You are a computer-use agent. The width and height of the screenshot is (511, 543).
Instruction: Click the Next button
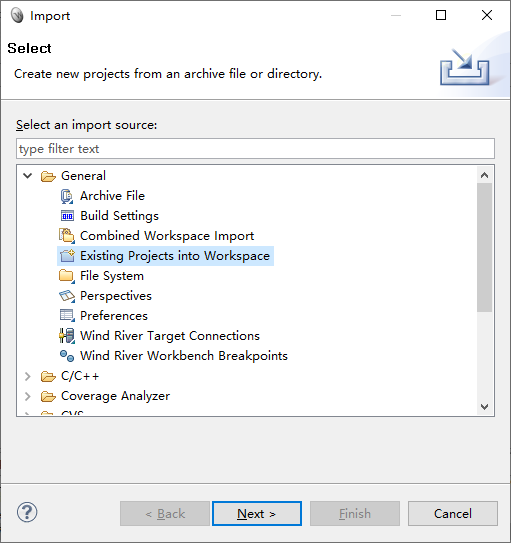pyautogui.click(x=257, y=513)
